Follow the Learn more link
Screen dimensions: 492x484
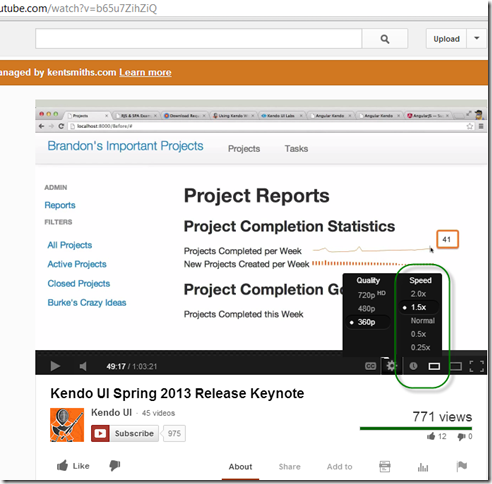[145, 72]
